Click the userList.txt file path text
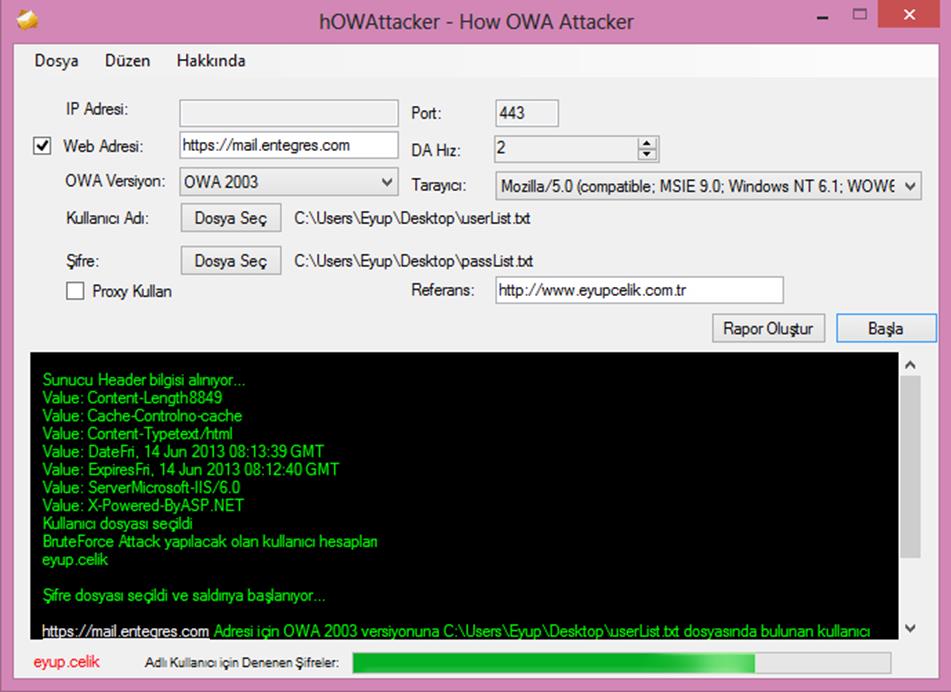 coord(412,218)
